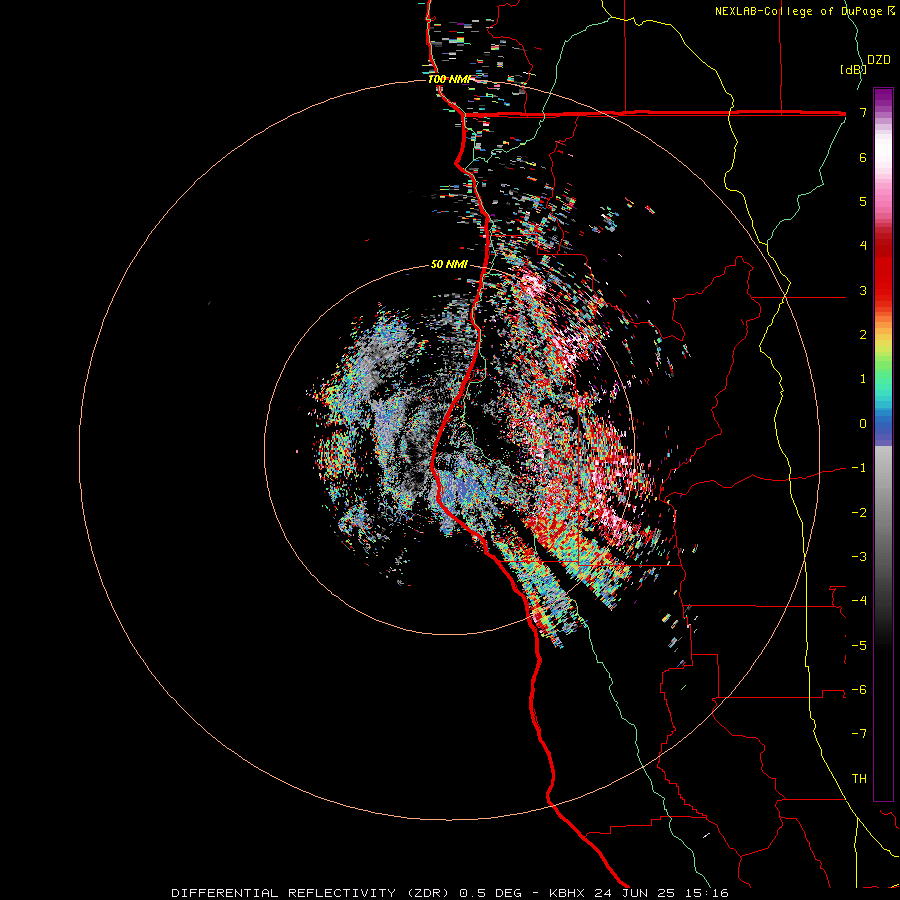Click the DIFFERENTIAL REFLECTIVITY (ZDR) caption text

point(312,893)
